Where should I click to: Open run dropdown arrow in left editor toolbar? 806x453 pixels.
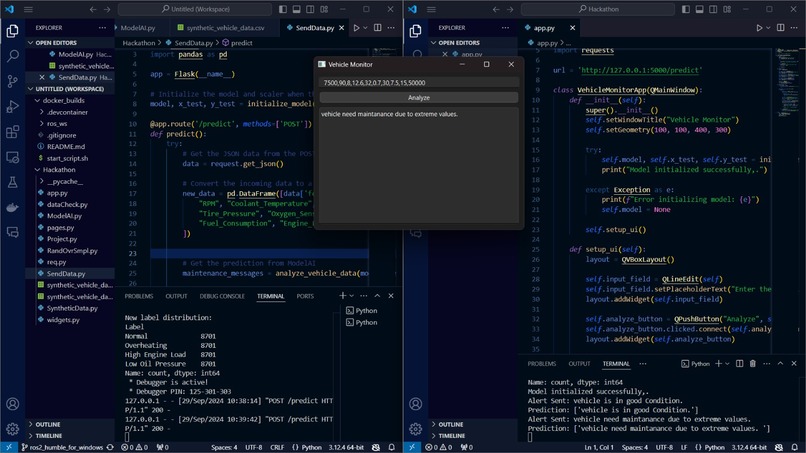[365, 28]
